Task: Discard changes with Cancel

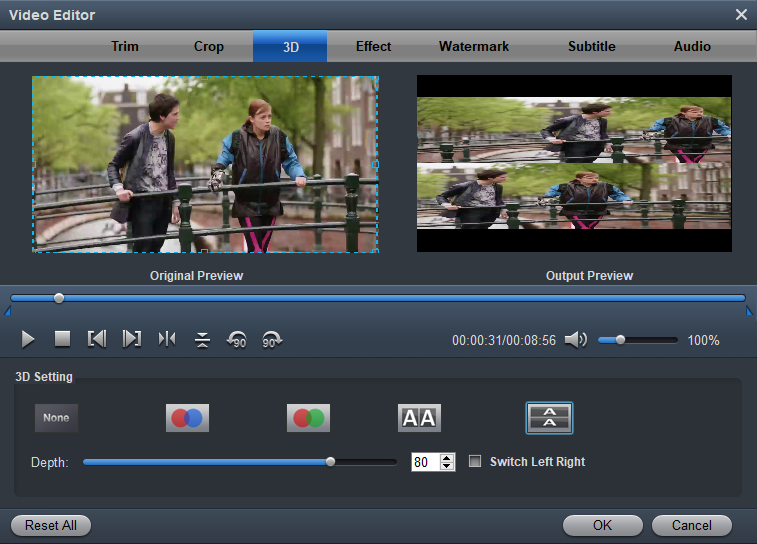Action: (691, 525)
